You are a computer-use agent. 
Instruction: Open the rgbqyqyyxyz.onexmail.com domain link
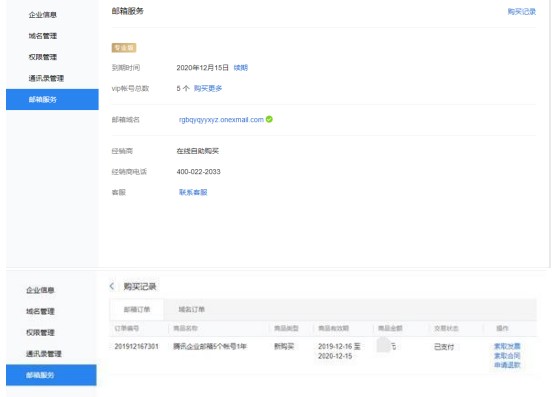[x=221, y=120]
